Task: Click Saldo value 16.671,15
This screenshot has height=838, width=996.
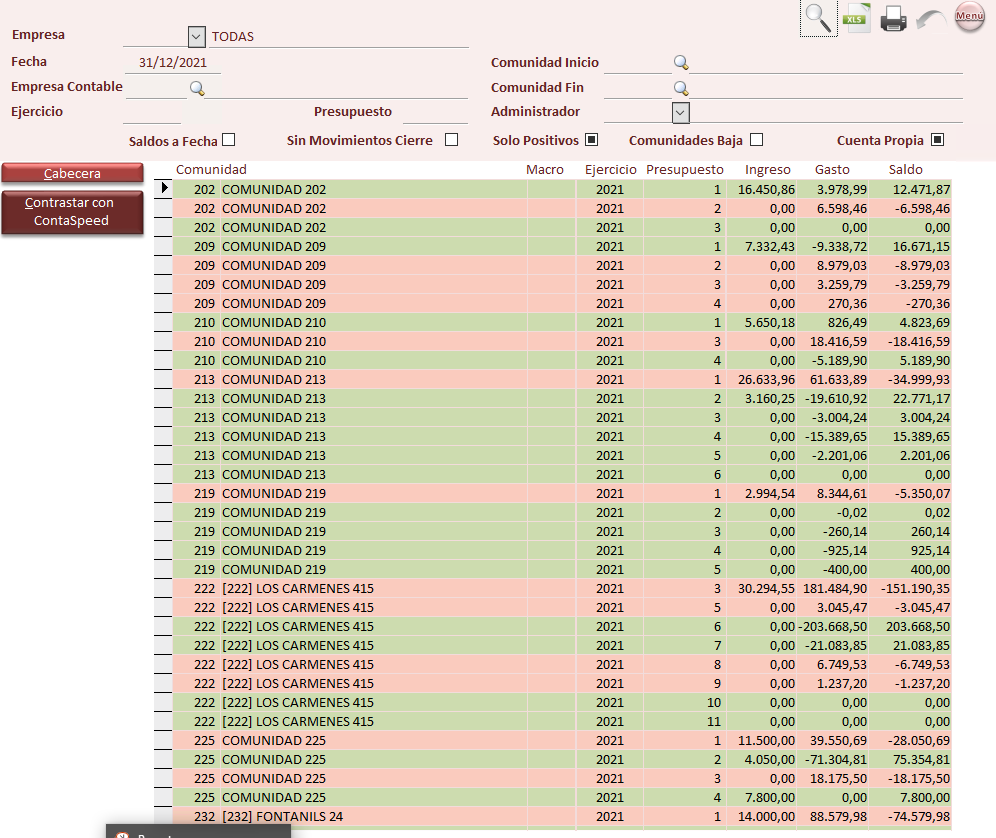Action: click(921, 247)
